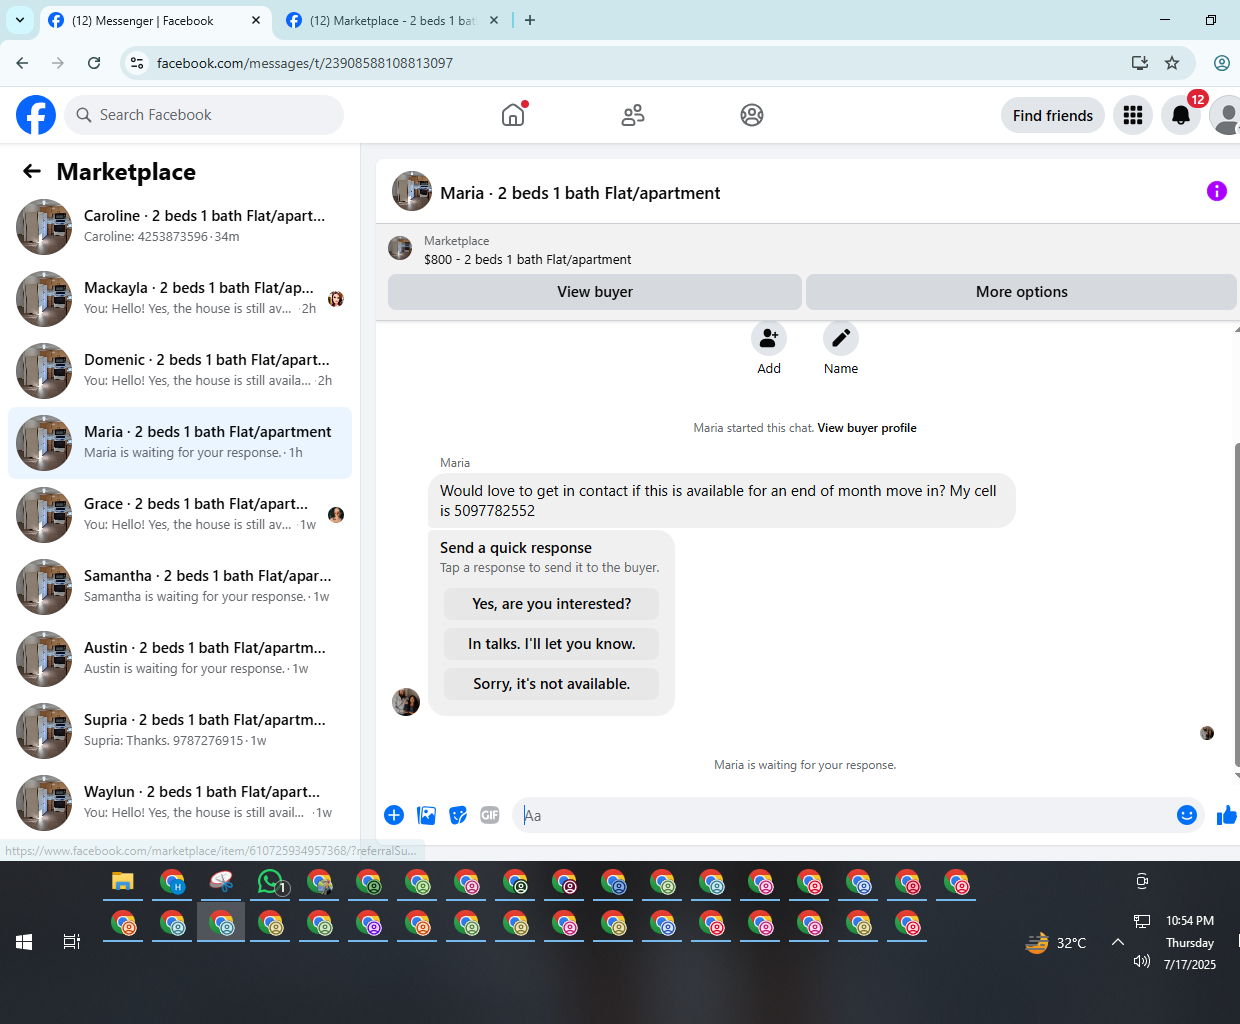The width and height of the screenshot is (1240, 1024).
Task: Open Austin conversation
Action: [180, 659]
